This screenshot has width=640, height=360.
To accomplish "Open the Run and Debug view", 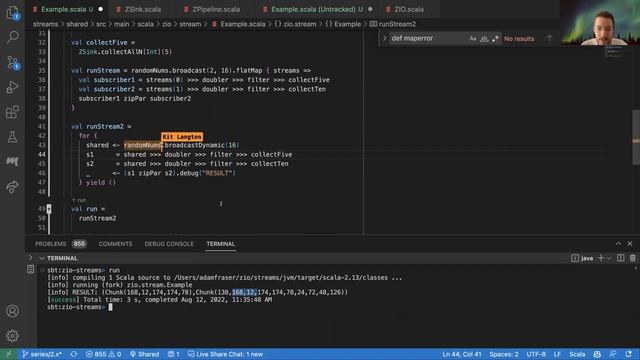I will pyautogui.click(x=12, y=87).
